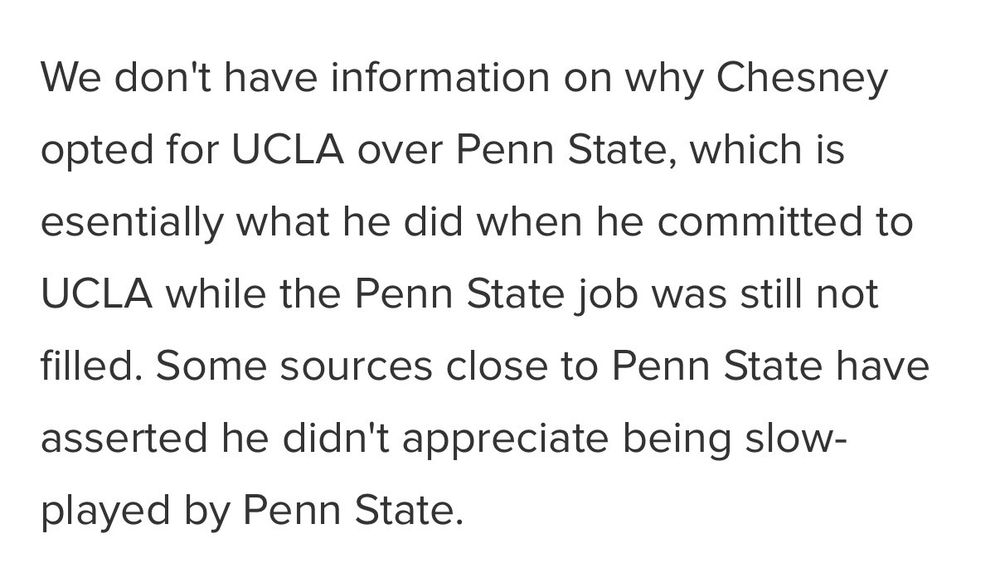1000x582 pixels.
Task: Click the misspelled word 'esentially'
Action: point(132,222)
